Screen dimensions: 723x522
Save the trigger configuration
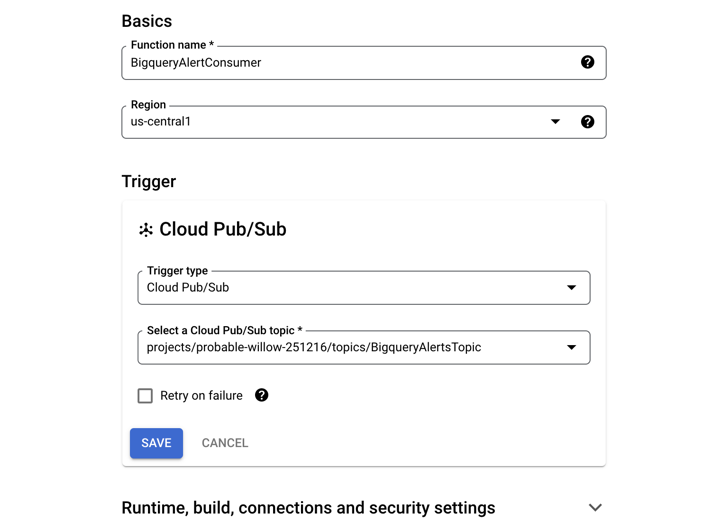[x=156, y=443]
